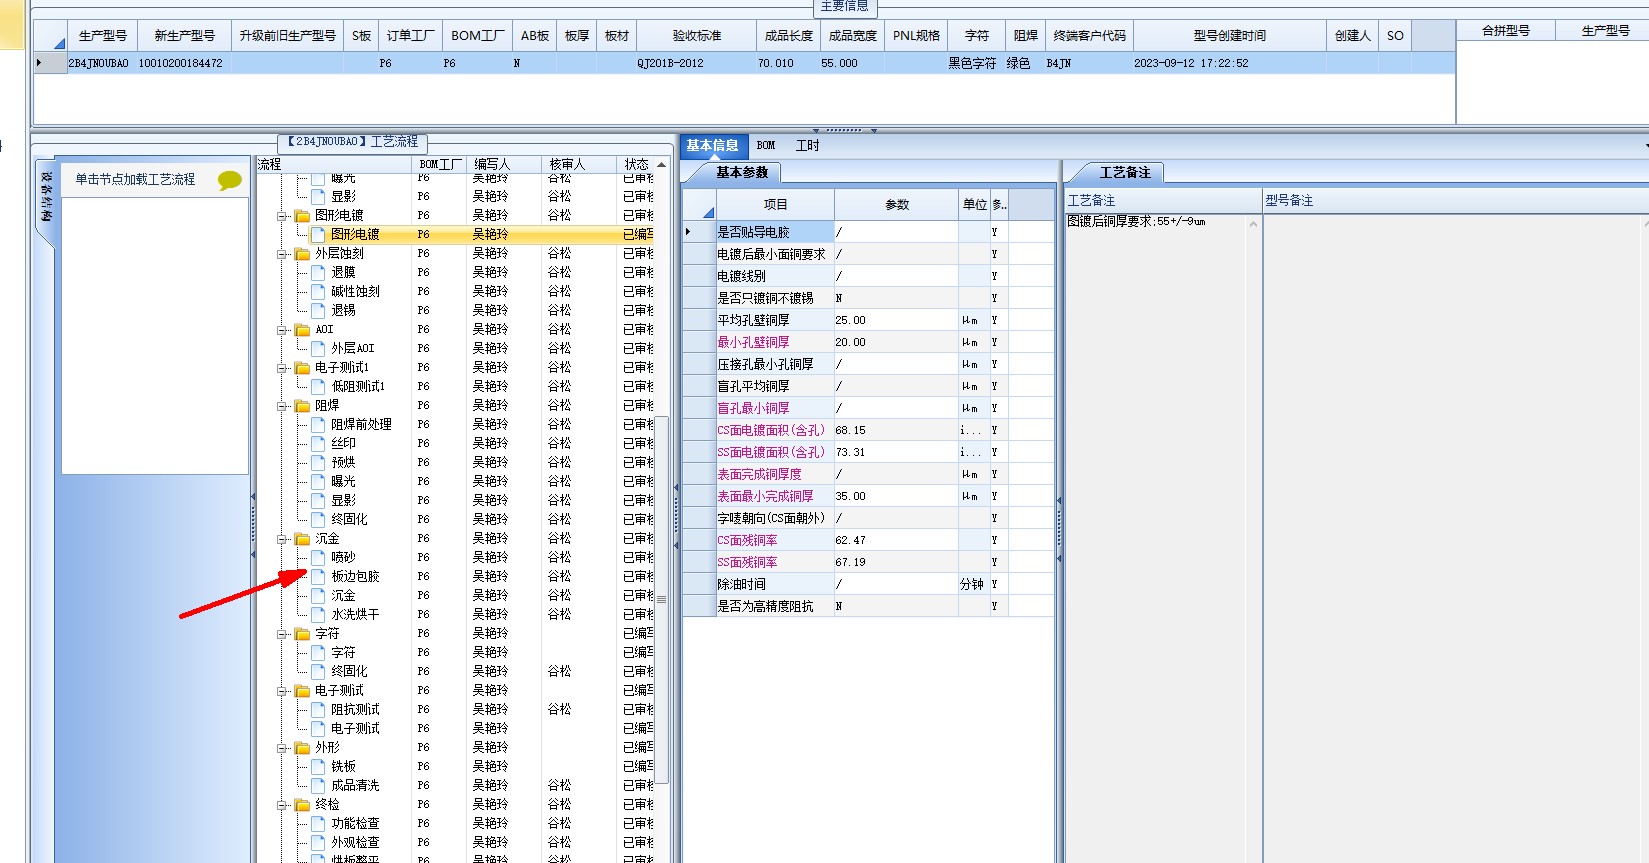The width and height of the screenshot is (1649, 863).
Task: Click the 单击节点加载工艺流程 panel title
Action: pyautogui.click(x=135, y=180)
